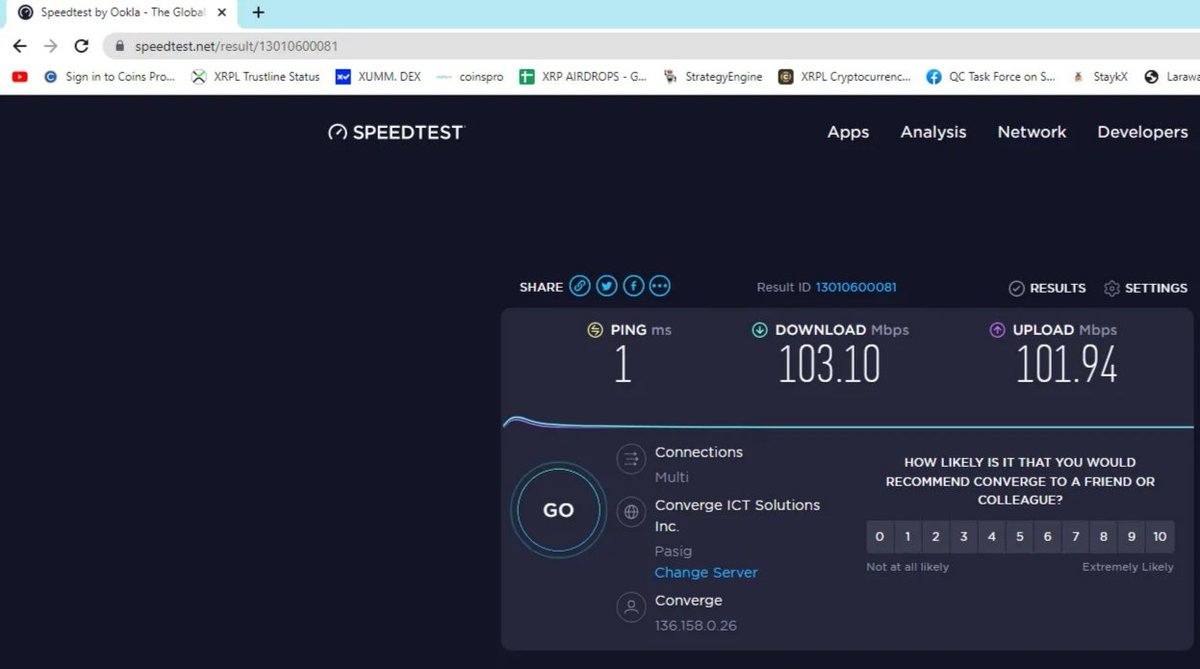Open RESULTS history

pos(1047,288)
